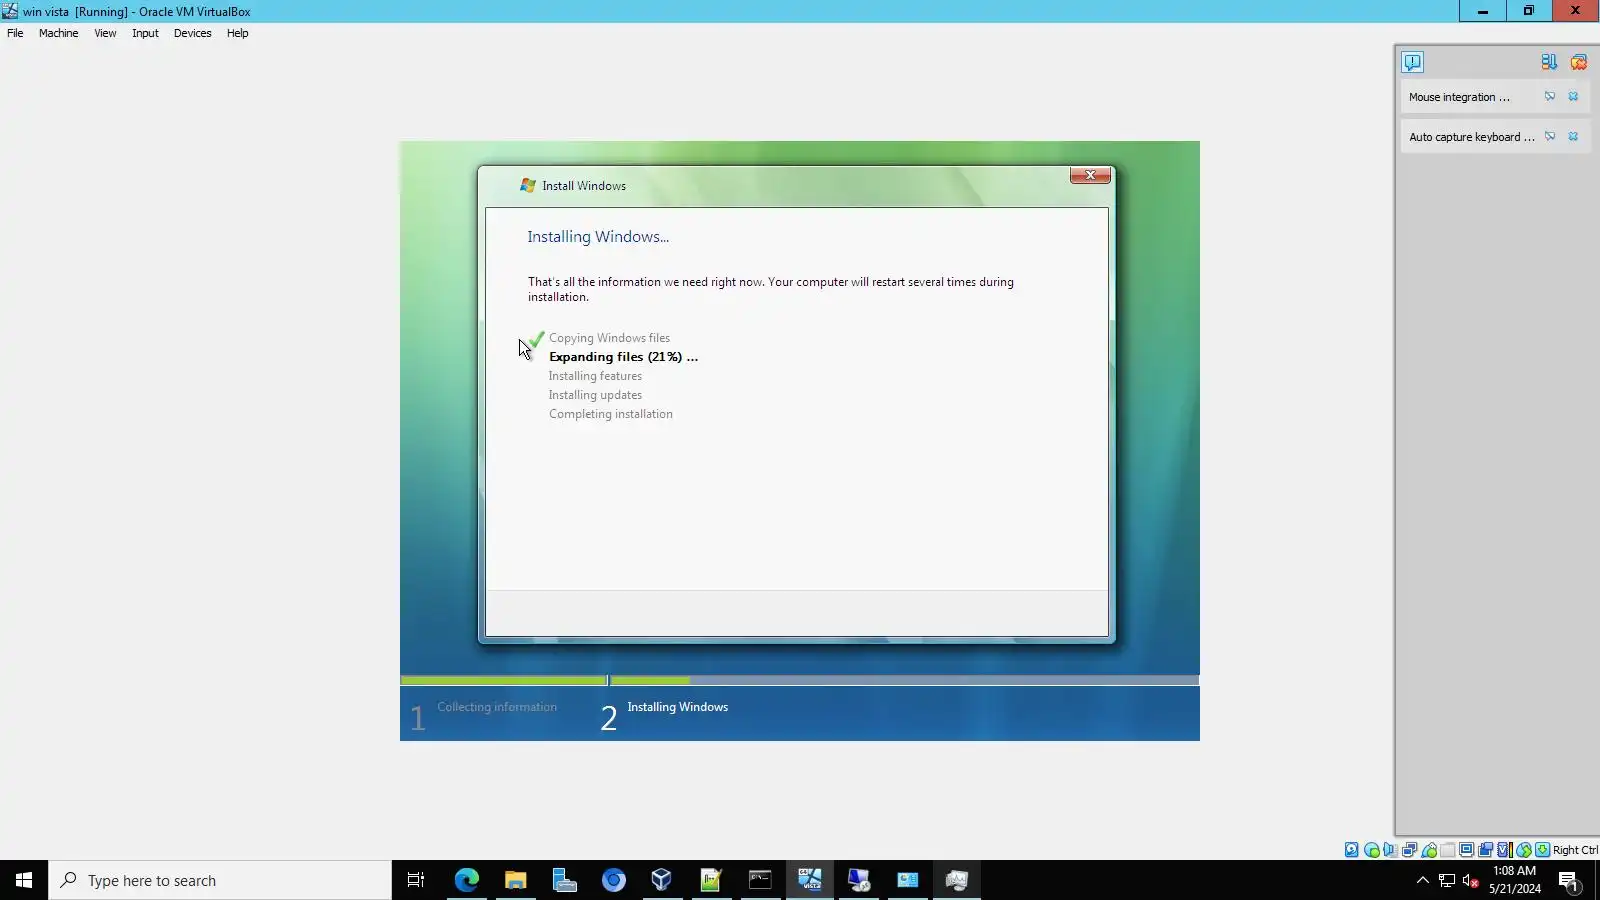Click the mouse integration status icon
This screenshot has width=1600, height=900.
1524,850
